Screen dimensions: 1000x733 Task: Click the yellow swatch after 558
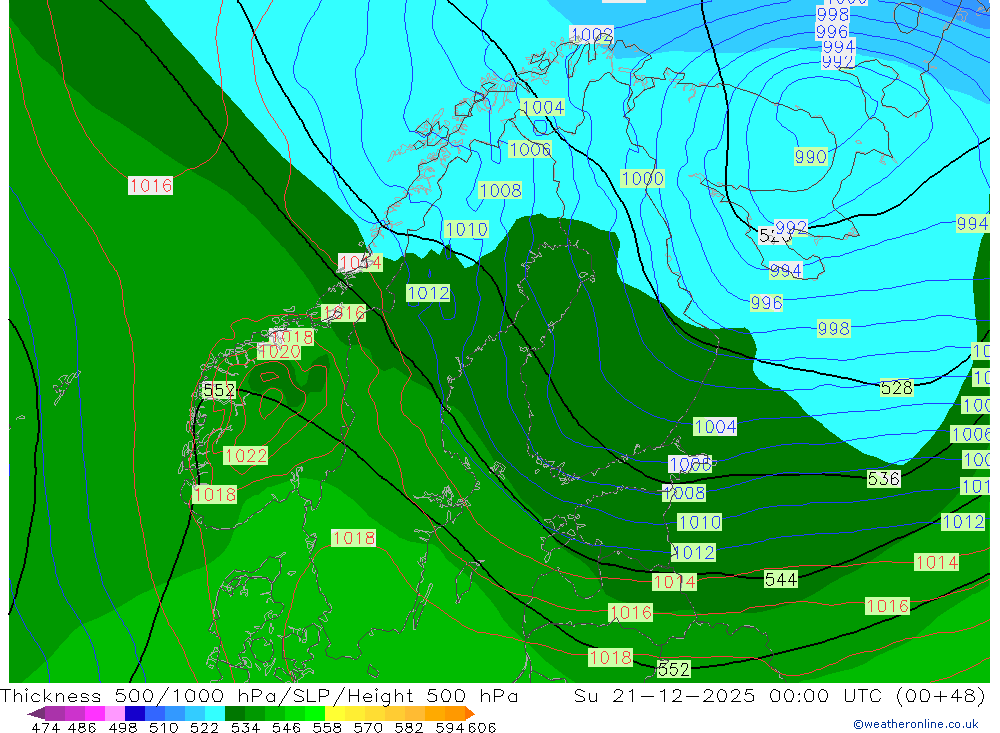pos(335,713)
